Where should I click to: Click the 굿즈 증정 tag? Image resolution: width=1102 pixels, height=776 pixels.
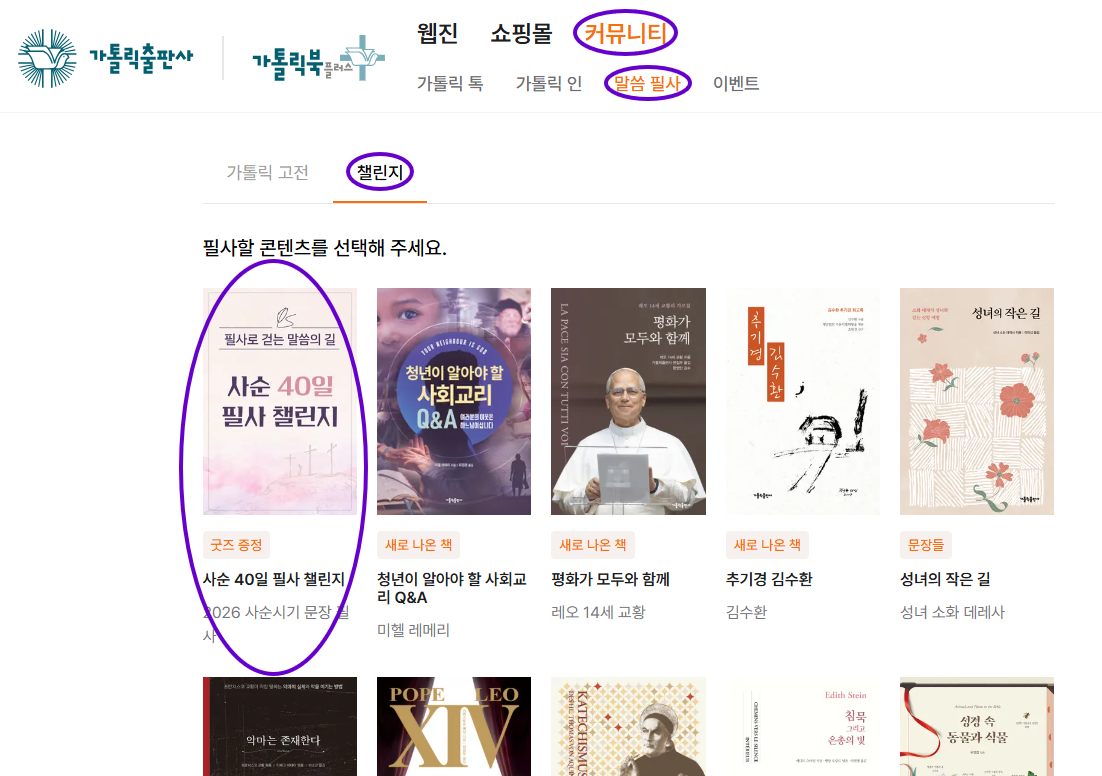click(236, 545)
